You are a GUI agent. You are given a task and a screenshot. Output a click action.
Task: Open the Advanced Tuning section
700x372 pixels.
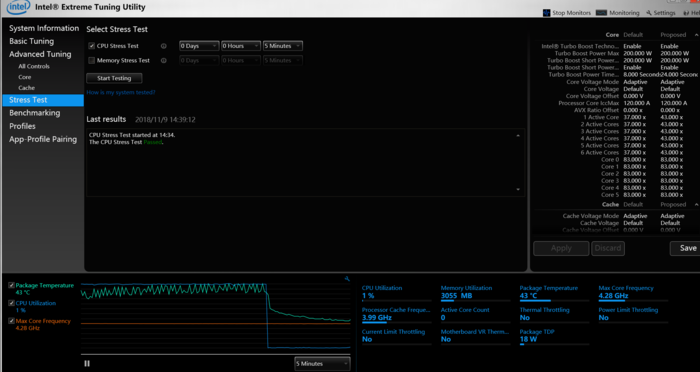40,54
